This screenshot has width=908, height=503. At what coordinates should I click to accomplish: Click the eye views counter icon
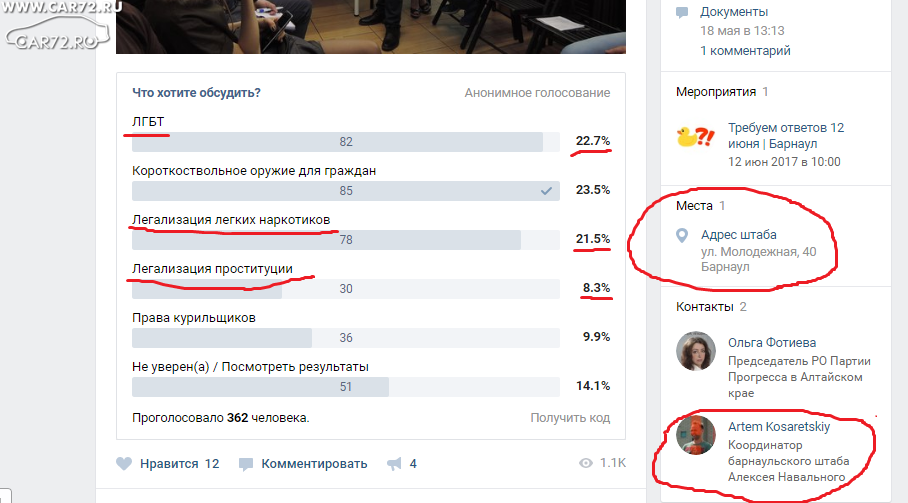coord(586,463)
